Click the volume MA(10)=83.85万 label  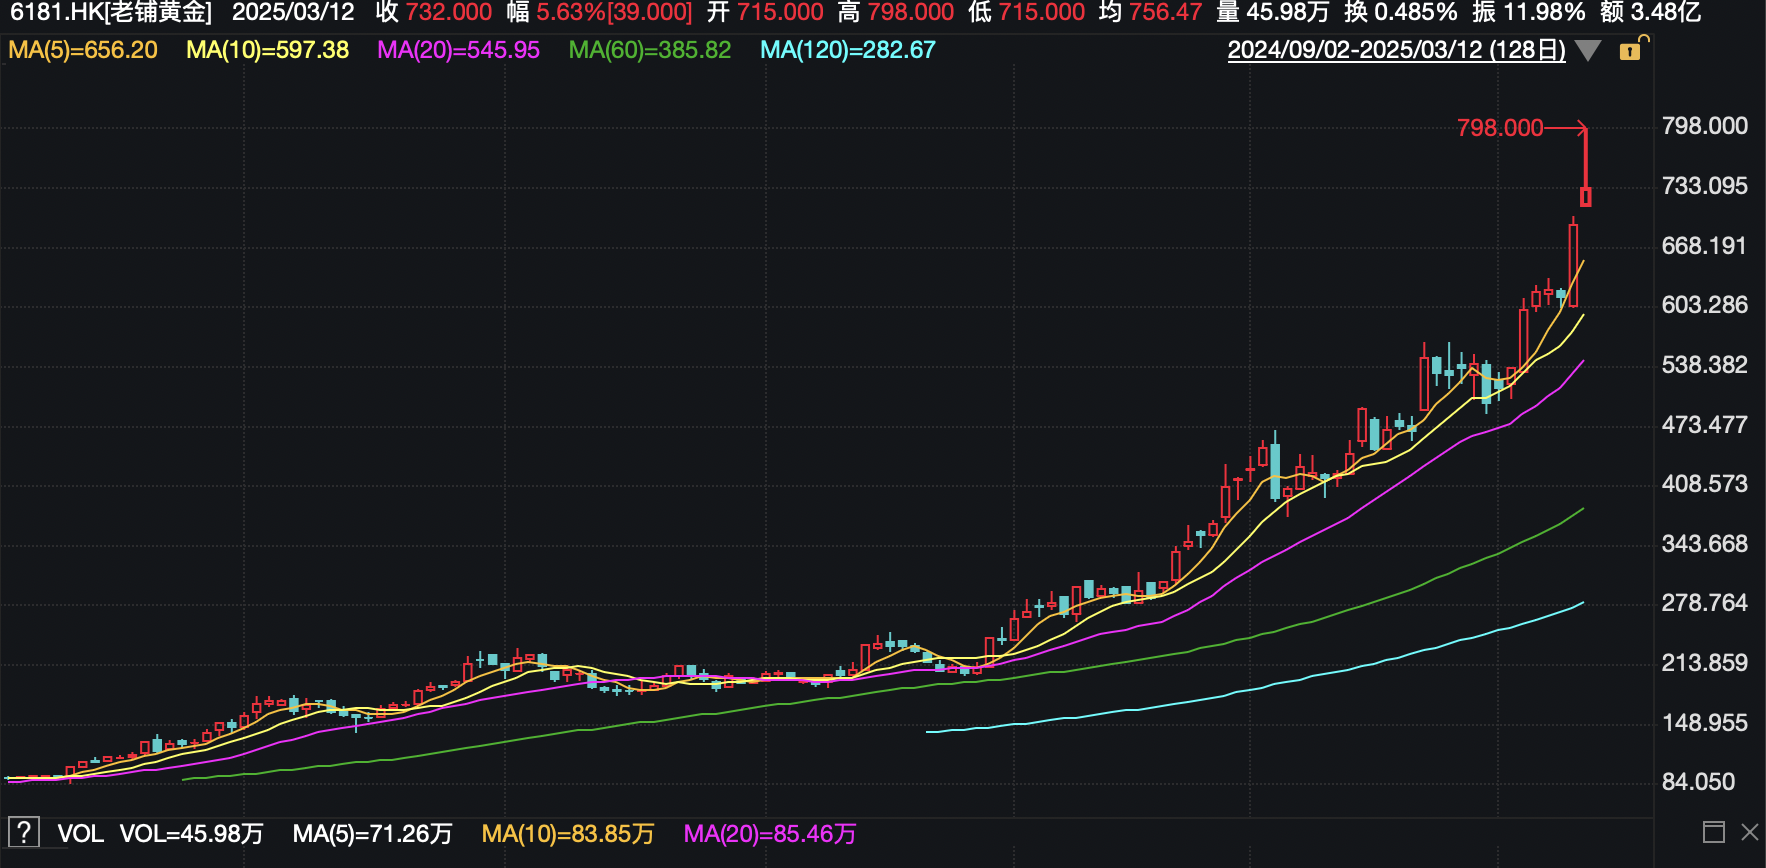pos(567,834)
